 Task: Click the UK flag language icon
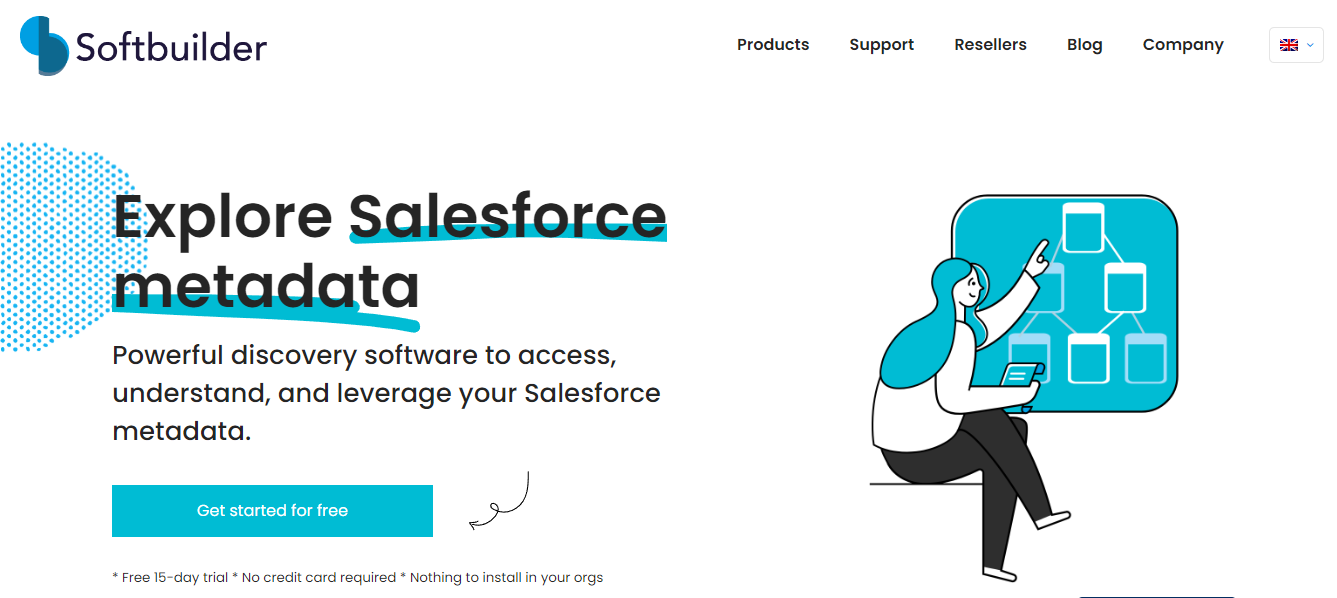1289,45
